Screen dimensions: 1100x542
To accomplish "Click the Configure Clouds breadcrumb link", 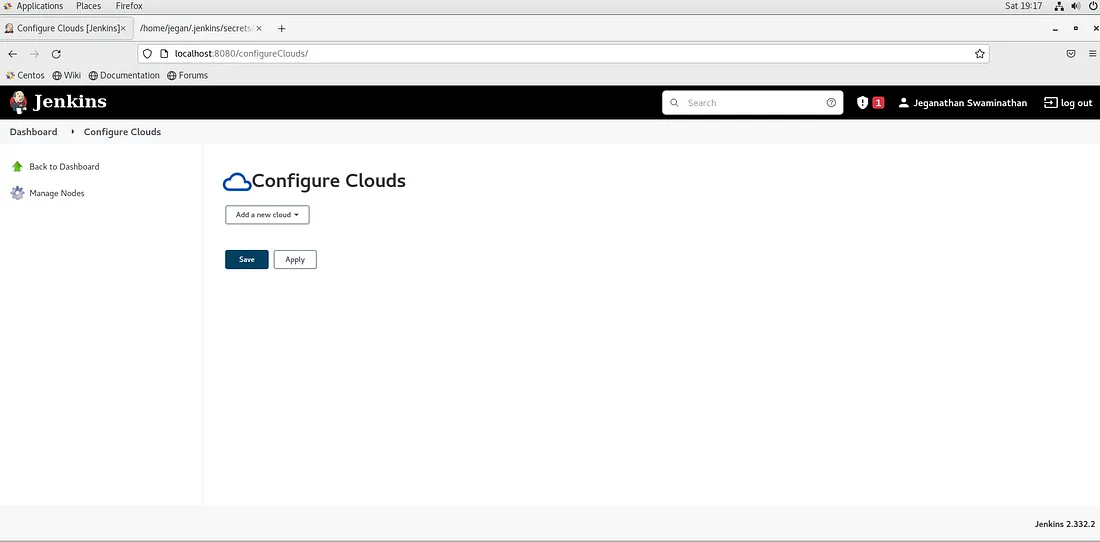I will point(122,132).
